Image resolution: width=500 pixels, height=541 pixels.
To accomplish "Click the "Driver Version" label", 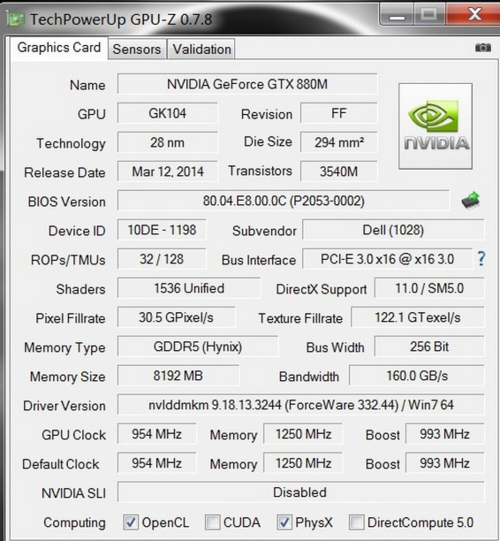I will pos(64,406).
